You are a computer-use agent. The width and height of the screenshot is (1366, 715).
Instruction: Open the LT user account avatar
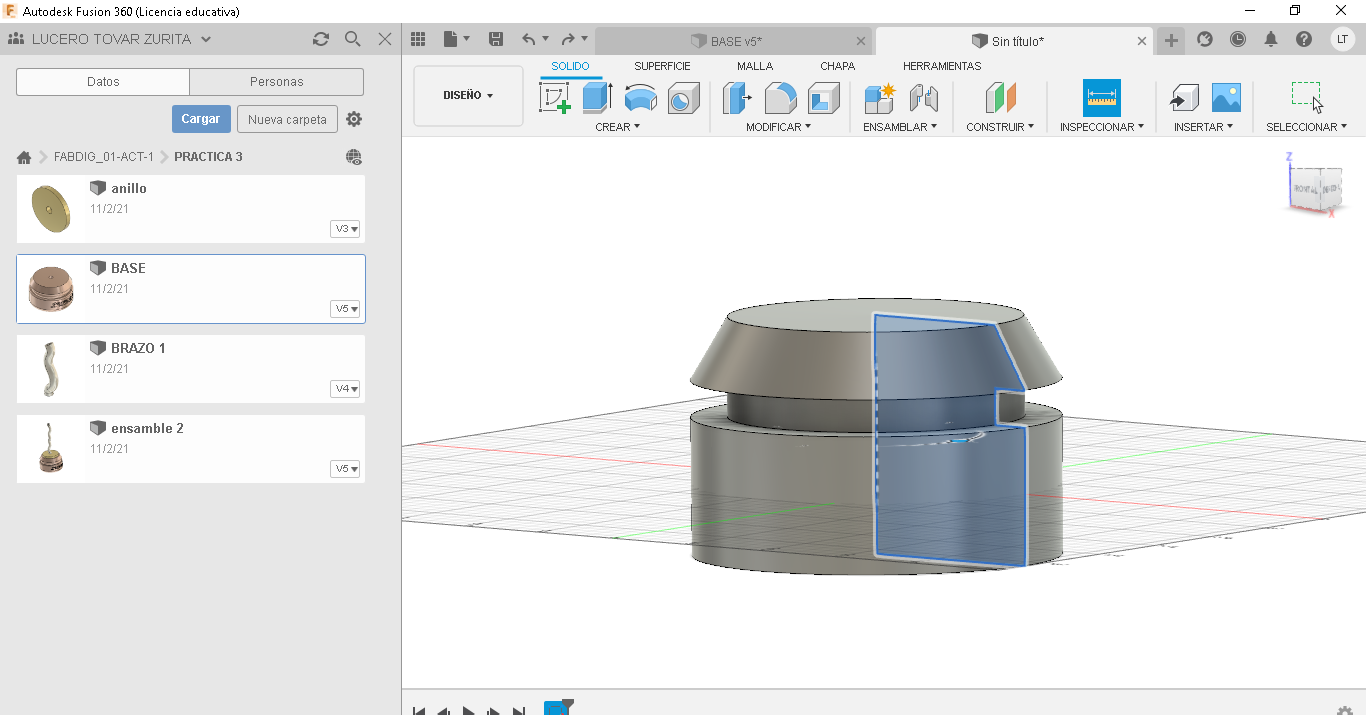coord(1342,39)
